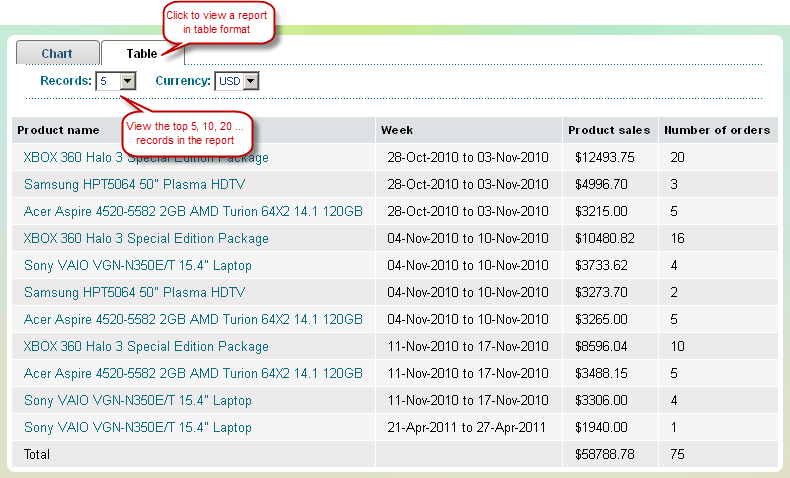This screenshot has height=478, width=790.
Task: Open Acer Aspire link for 28-Oct week
Action: click(193, 212)
